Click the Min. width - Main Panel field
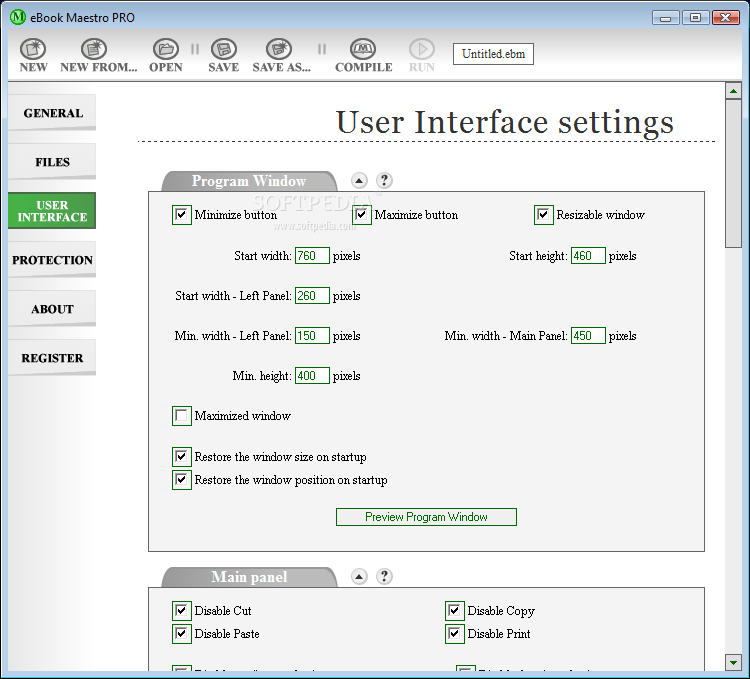The image size is (750, 679). click(x=588, y=336)
